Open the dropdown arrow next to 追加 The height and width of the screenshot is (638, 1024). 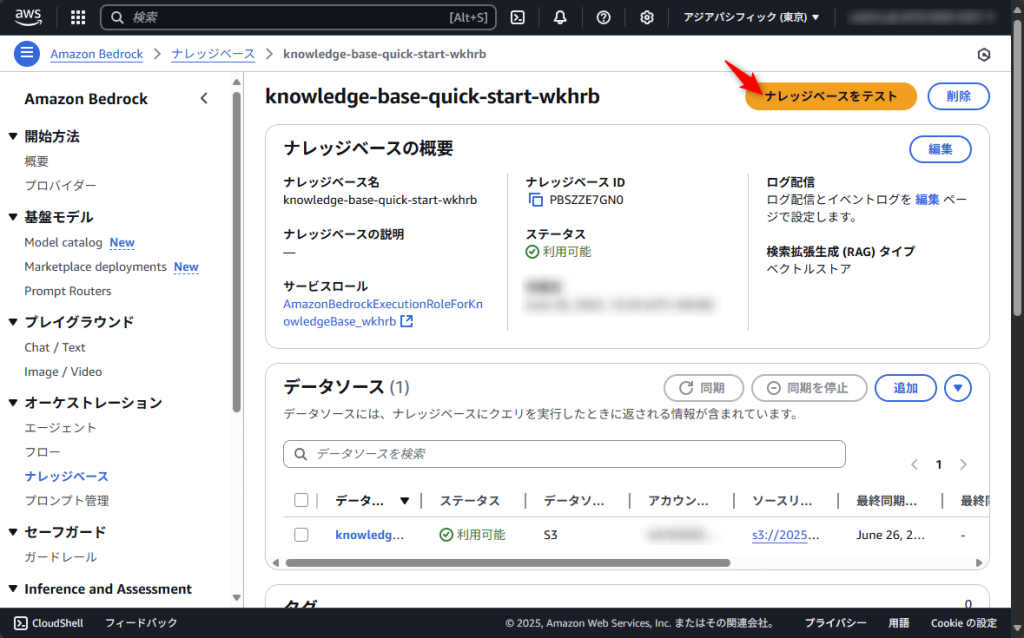(x=957, y=388)
